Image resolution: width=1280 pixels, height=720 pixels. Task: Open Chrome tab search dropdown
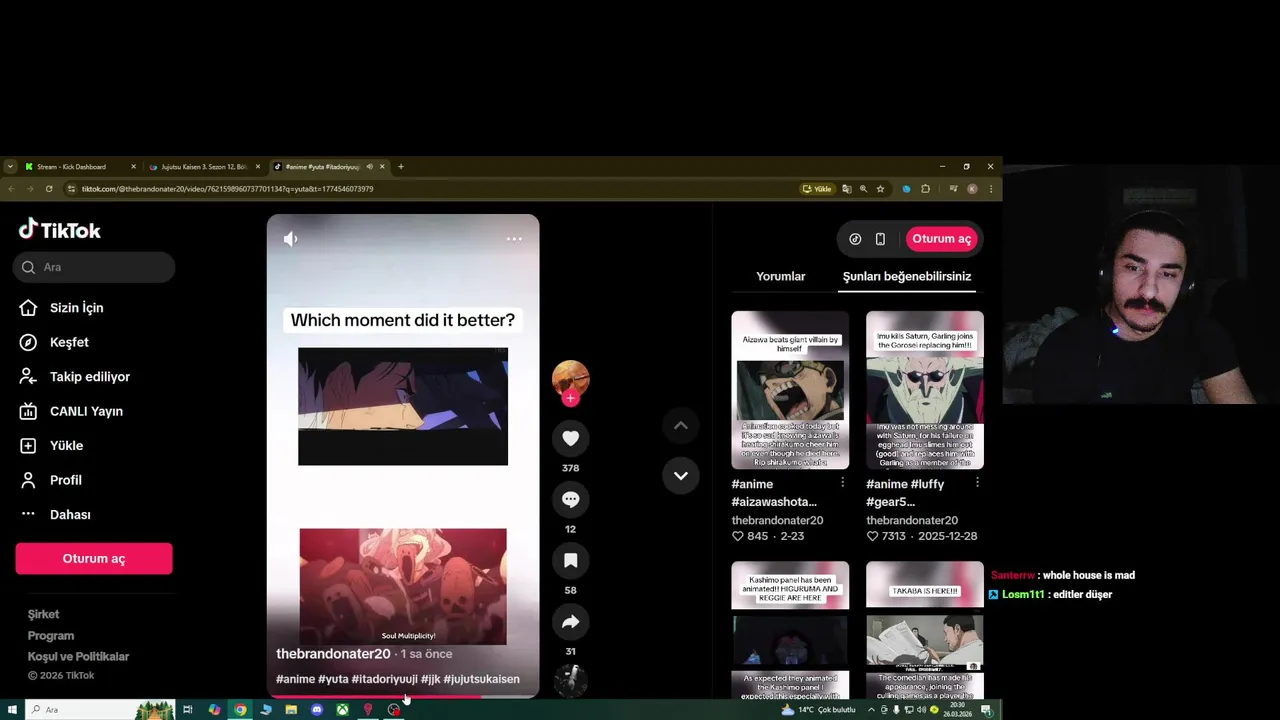pyautogui.click(x=10, y=167)
